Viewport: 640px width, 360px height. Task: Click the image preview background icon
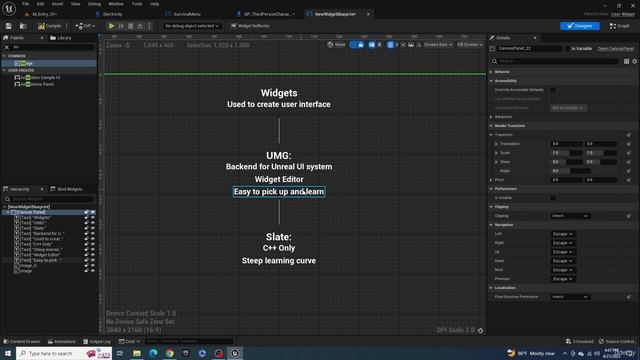pos(411,44)
